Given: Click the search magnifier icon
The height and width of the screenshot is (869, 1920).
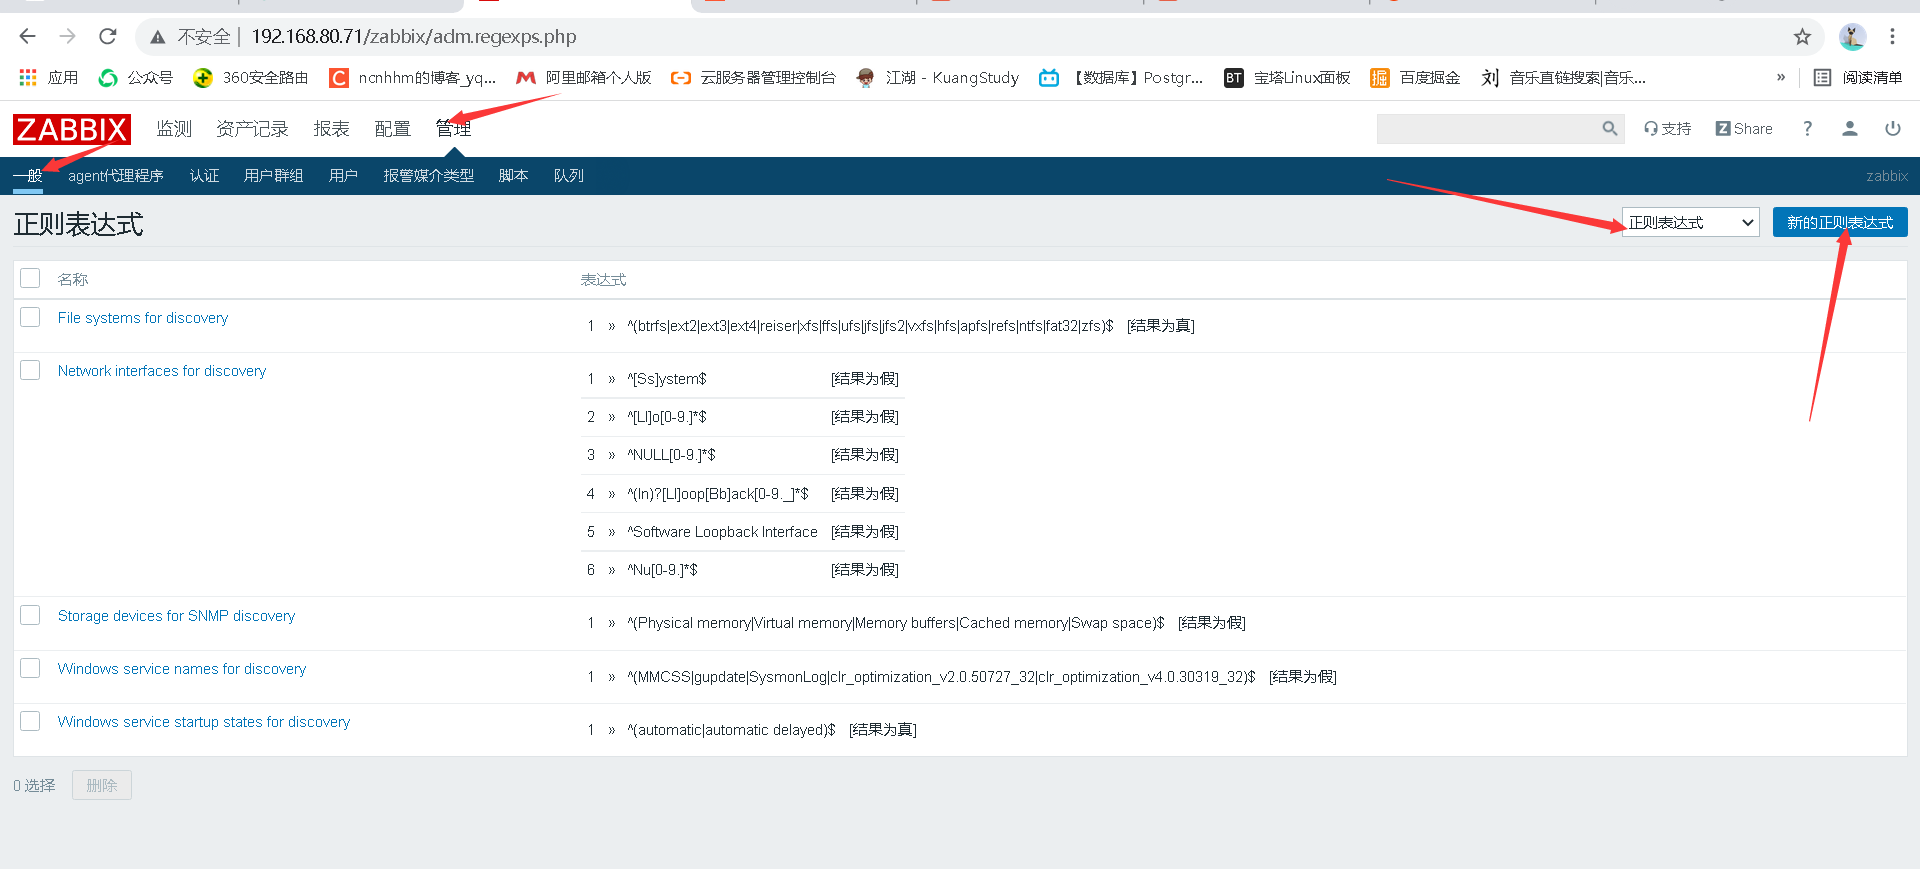Looking at the screenshot, I should [1609, 128].
